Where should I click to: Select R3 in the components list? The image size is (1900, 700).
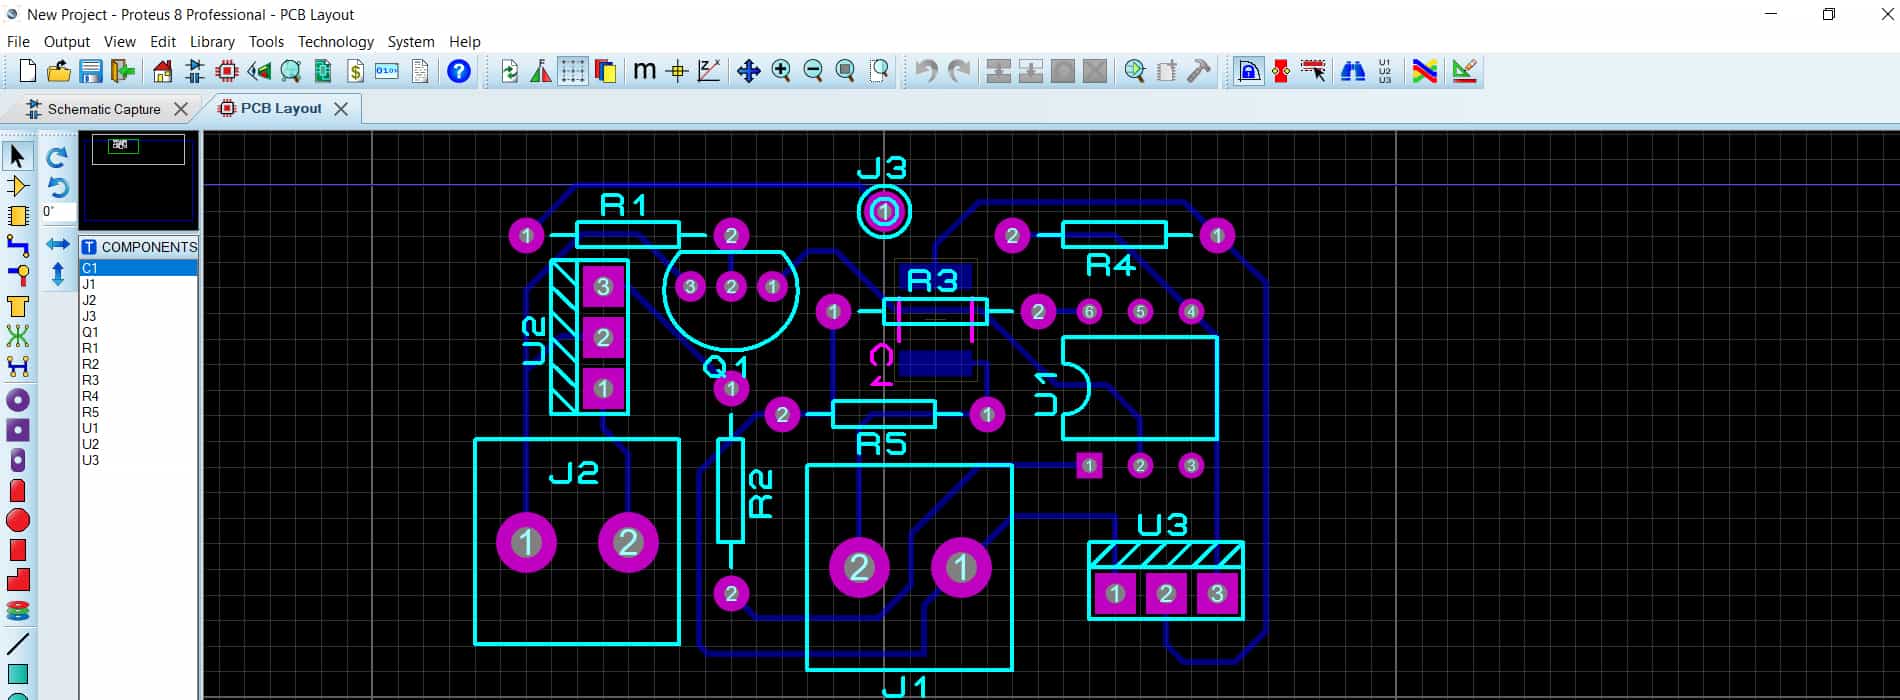point(91,380)
